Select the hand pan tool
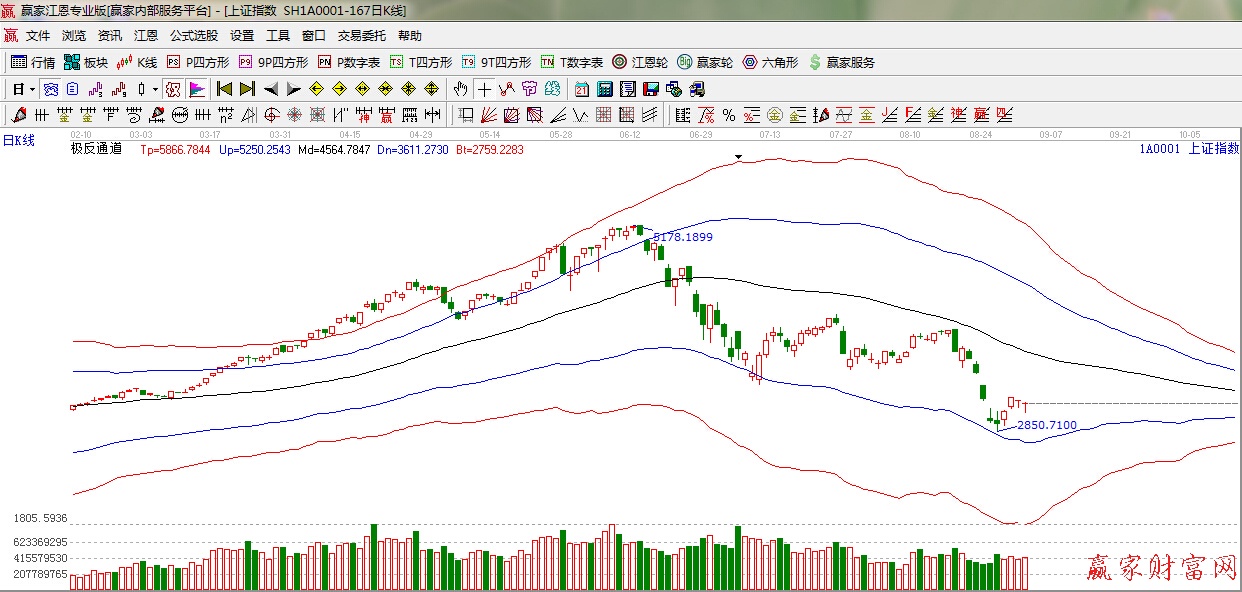 pos(460,89)
